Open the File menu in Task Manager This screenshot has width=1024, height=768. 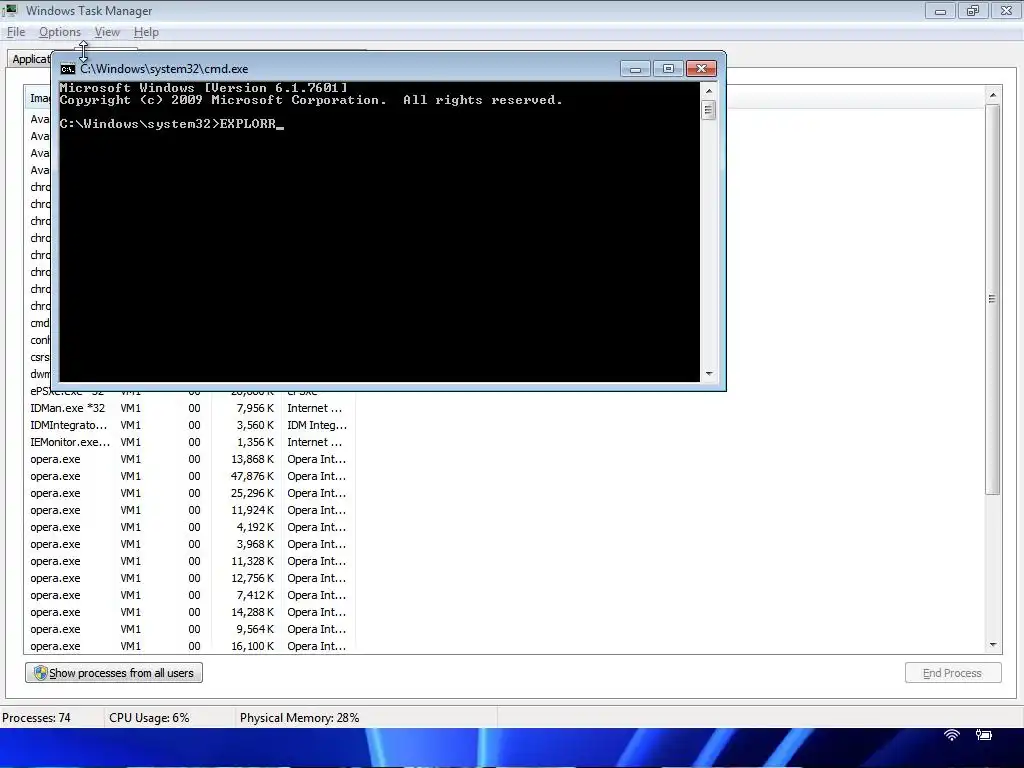16,32
